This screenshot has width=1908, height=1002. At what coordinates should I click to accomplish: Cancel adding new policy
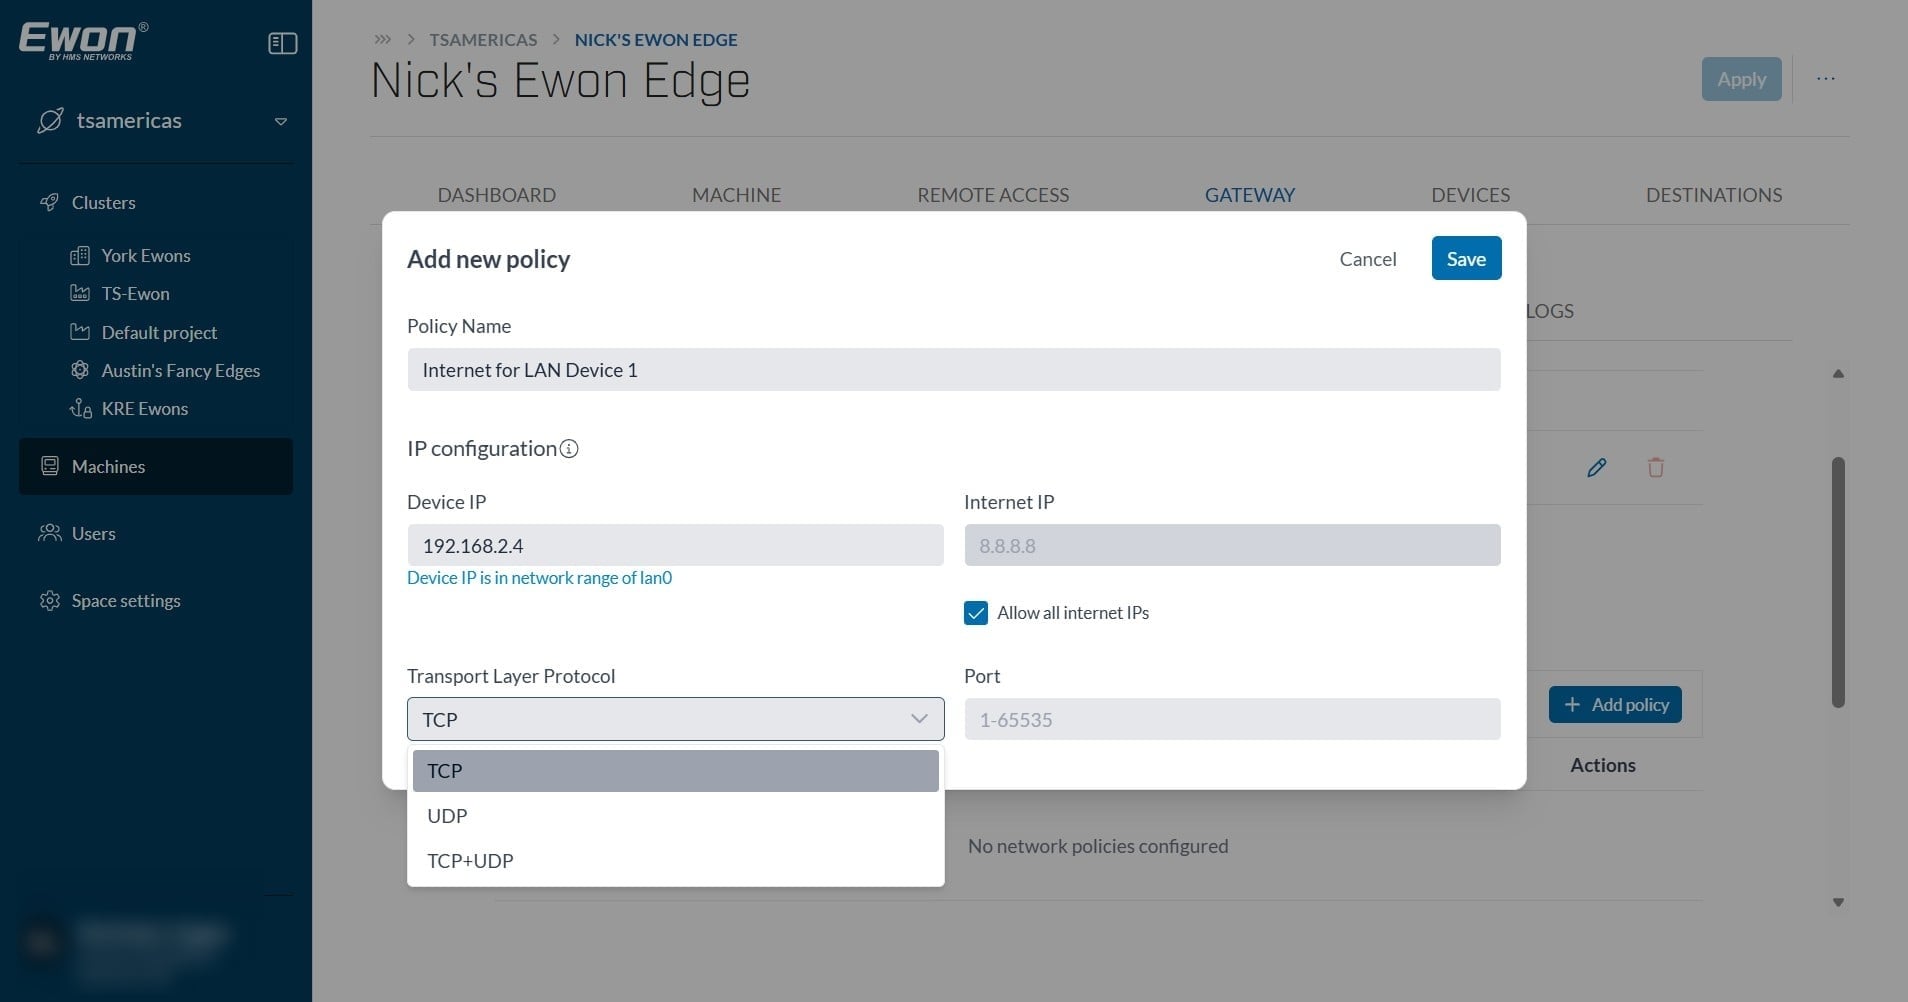click(x=1367, y=259)
